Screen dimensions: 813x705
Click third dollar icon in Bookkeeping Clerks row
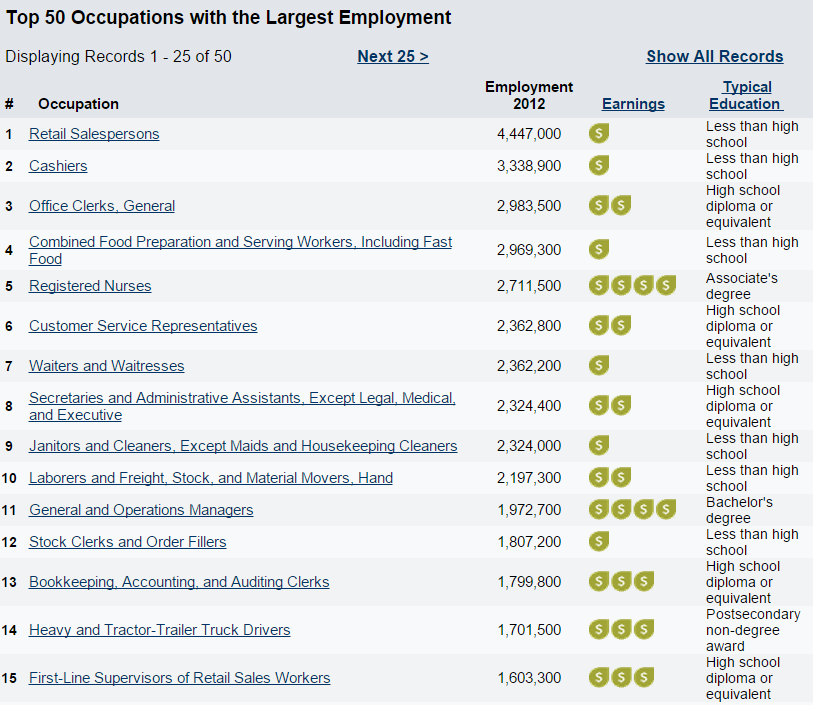point(643,582)
